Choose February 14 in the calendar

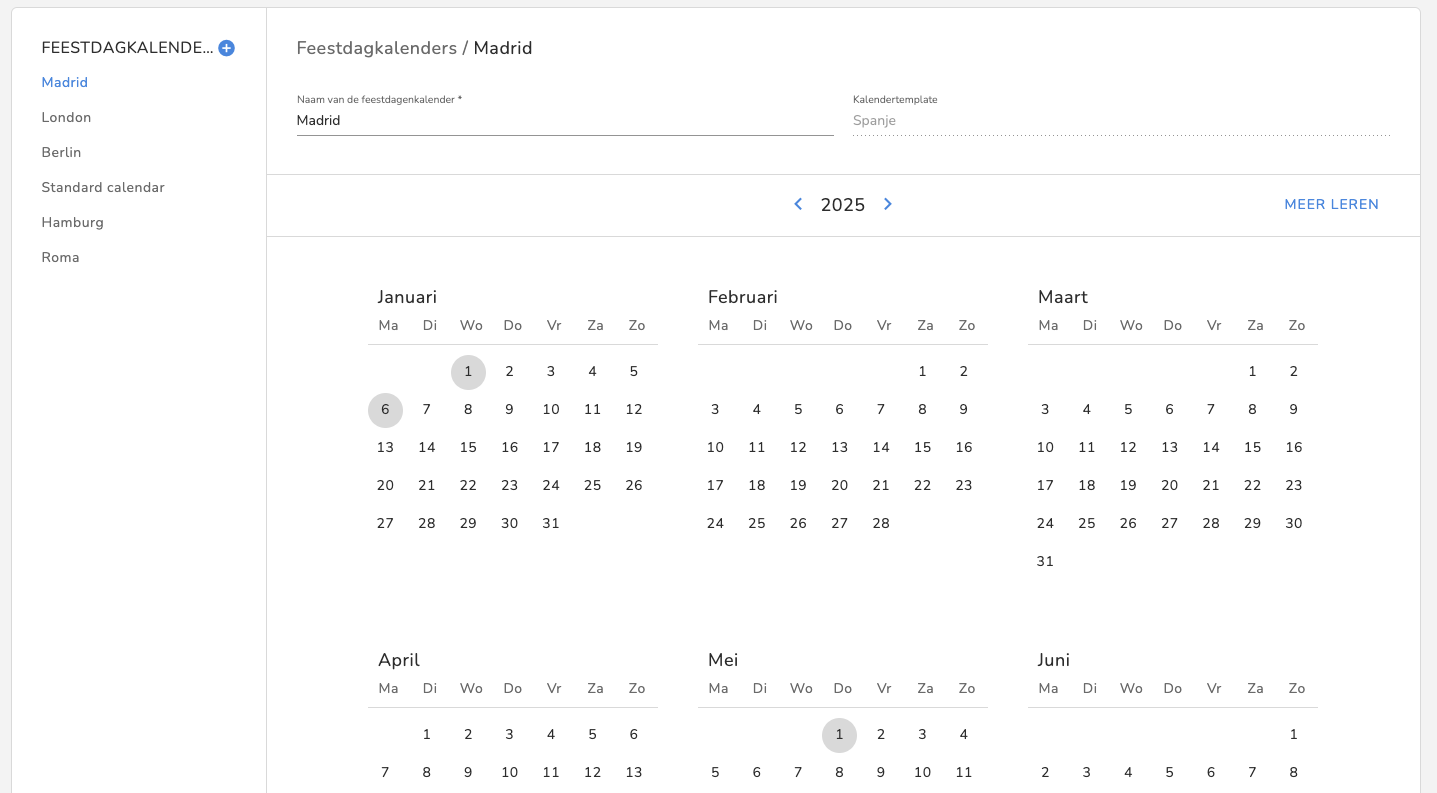tap(881, 448)
